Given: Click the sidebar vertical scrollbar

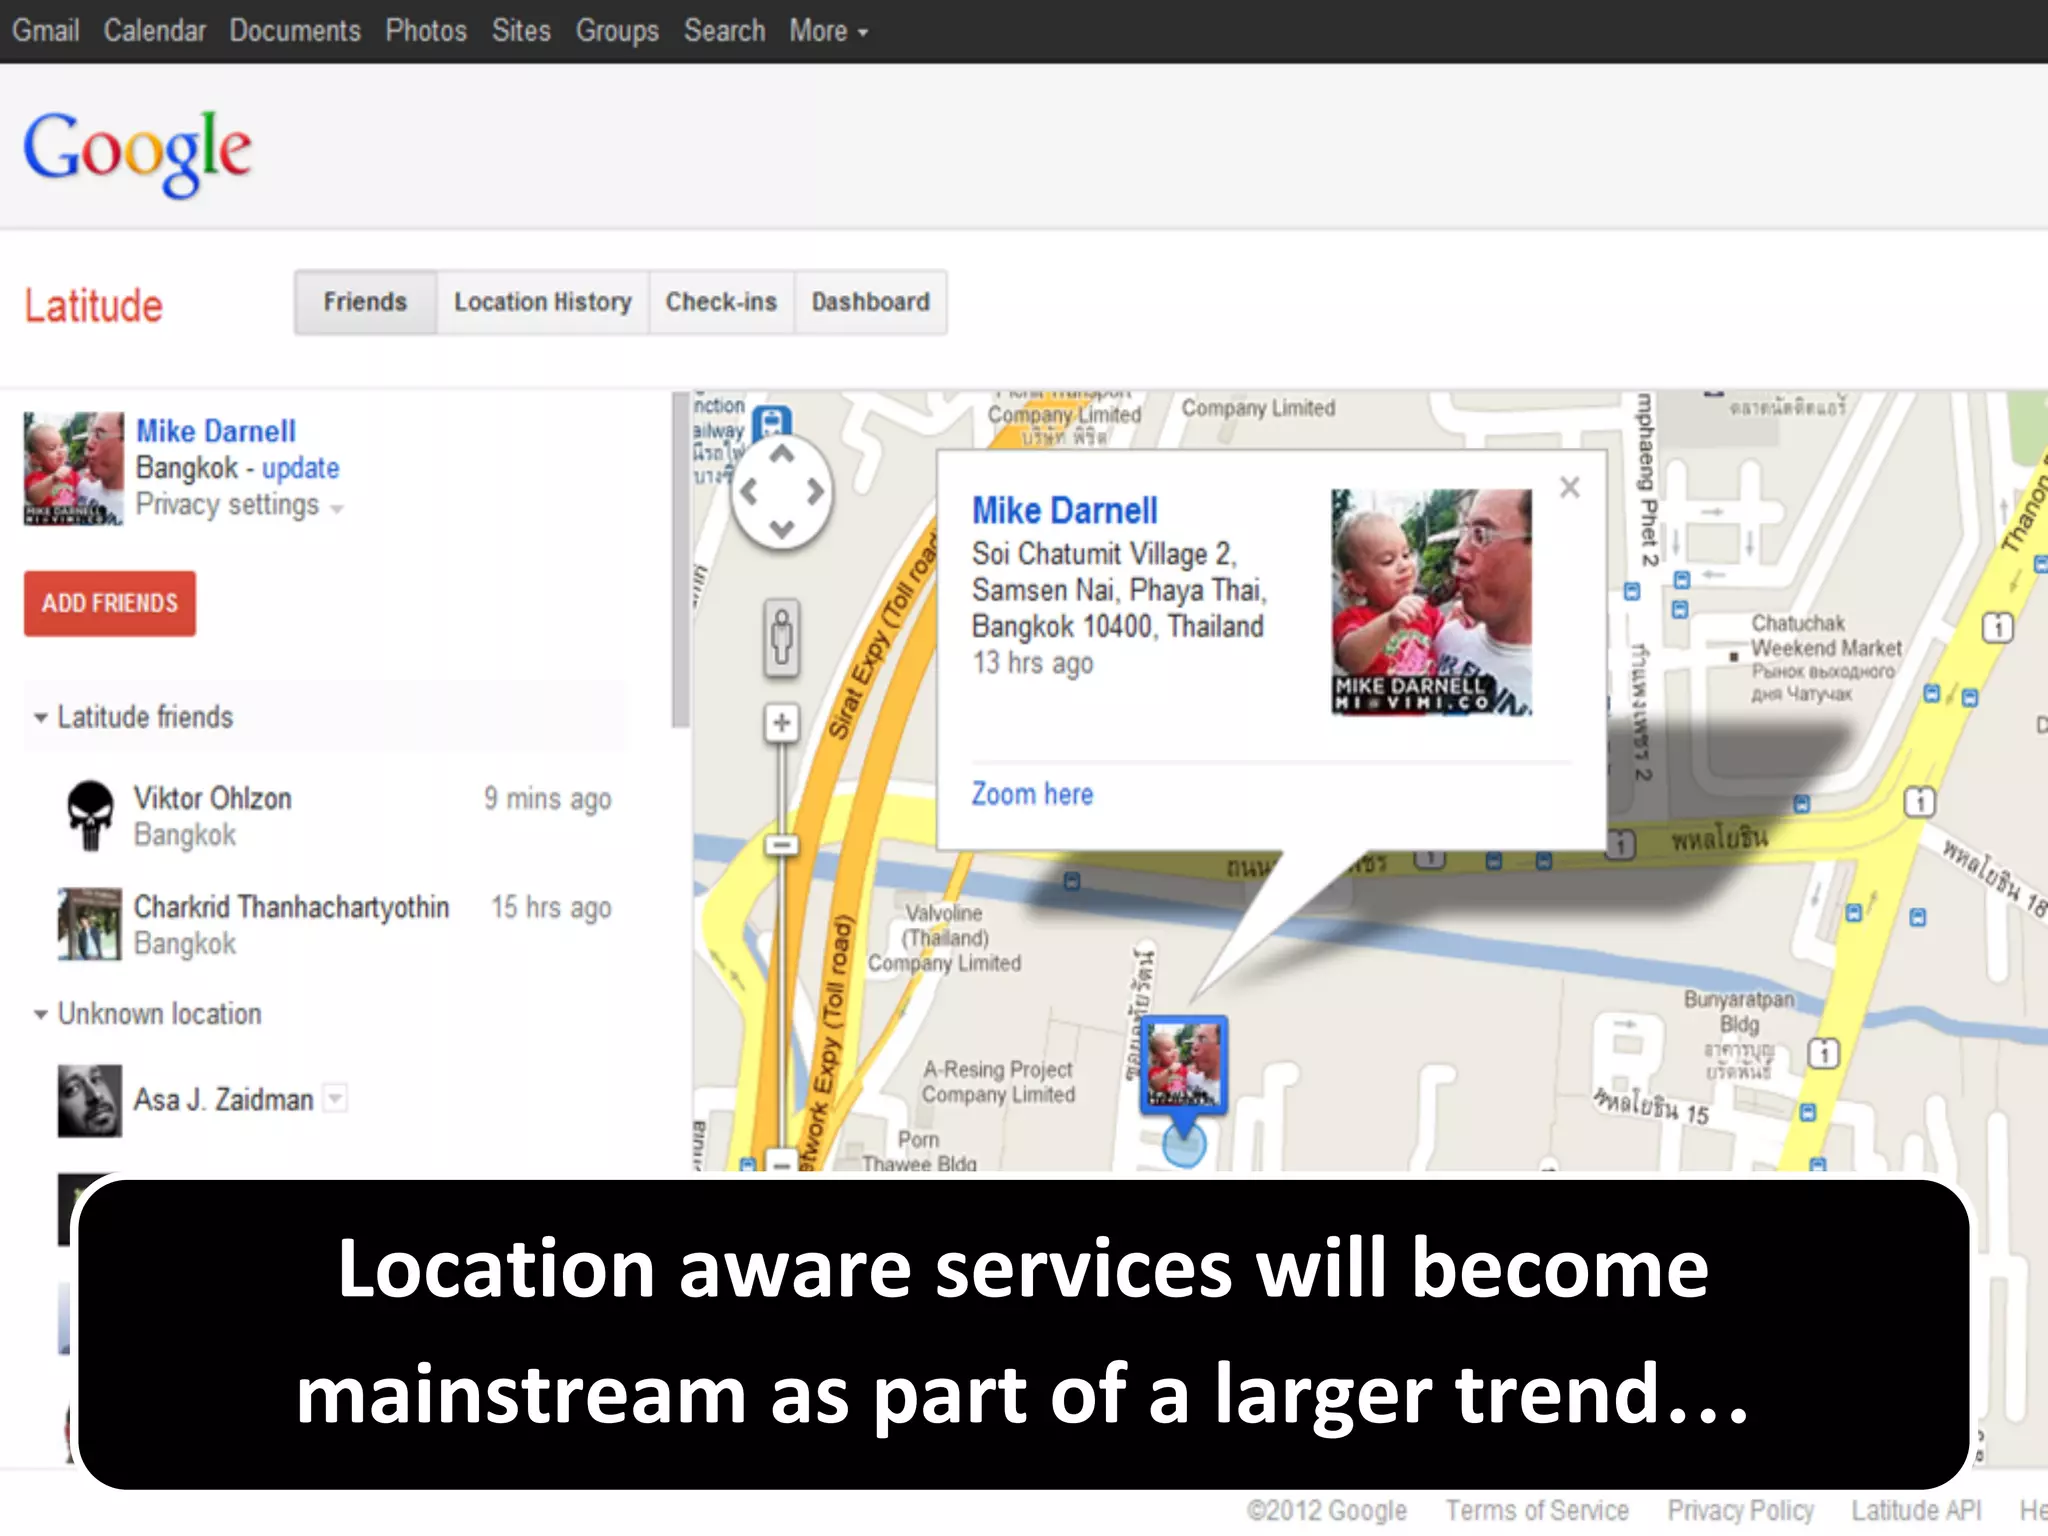Looking at the screenshot, I should [681, 560].
